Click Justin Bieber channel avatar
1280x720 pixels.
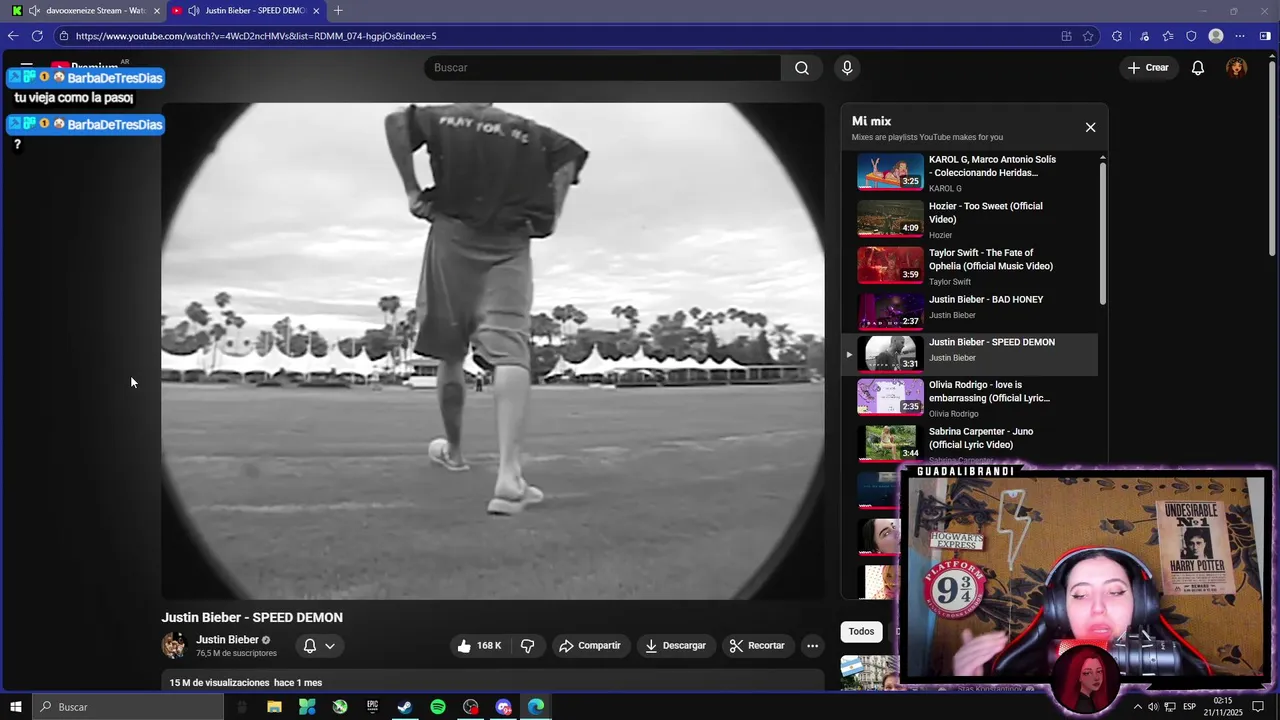(174, 646)
